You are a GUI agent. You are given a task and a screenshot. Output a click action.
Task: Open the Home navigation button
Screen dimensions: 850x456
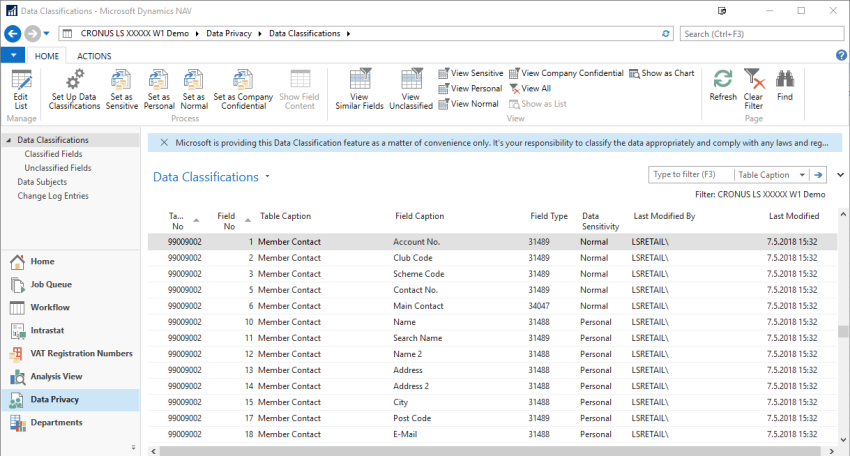pos(70,261)
